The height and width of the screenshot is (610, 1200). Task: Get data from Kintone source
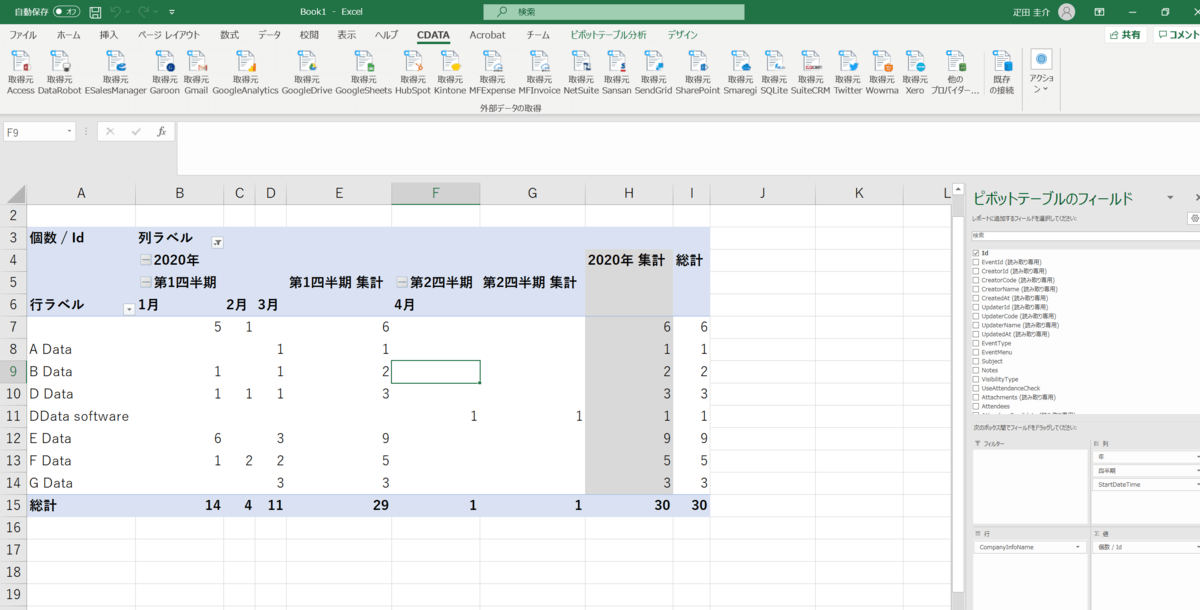[450, 73]
